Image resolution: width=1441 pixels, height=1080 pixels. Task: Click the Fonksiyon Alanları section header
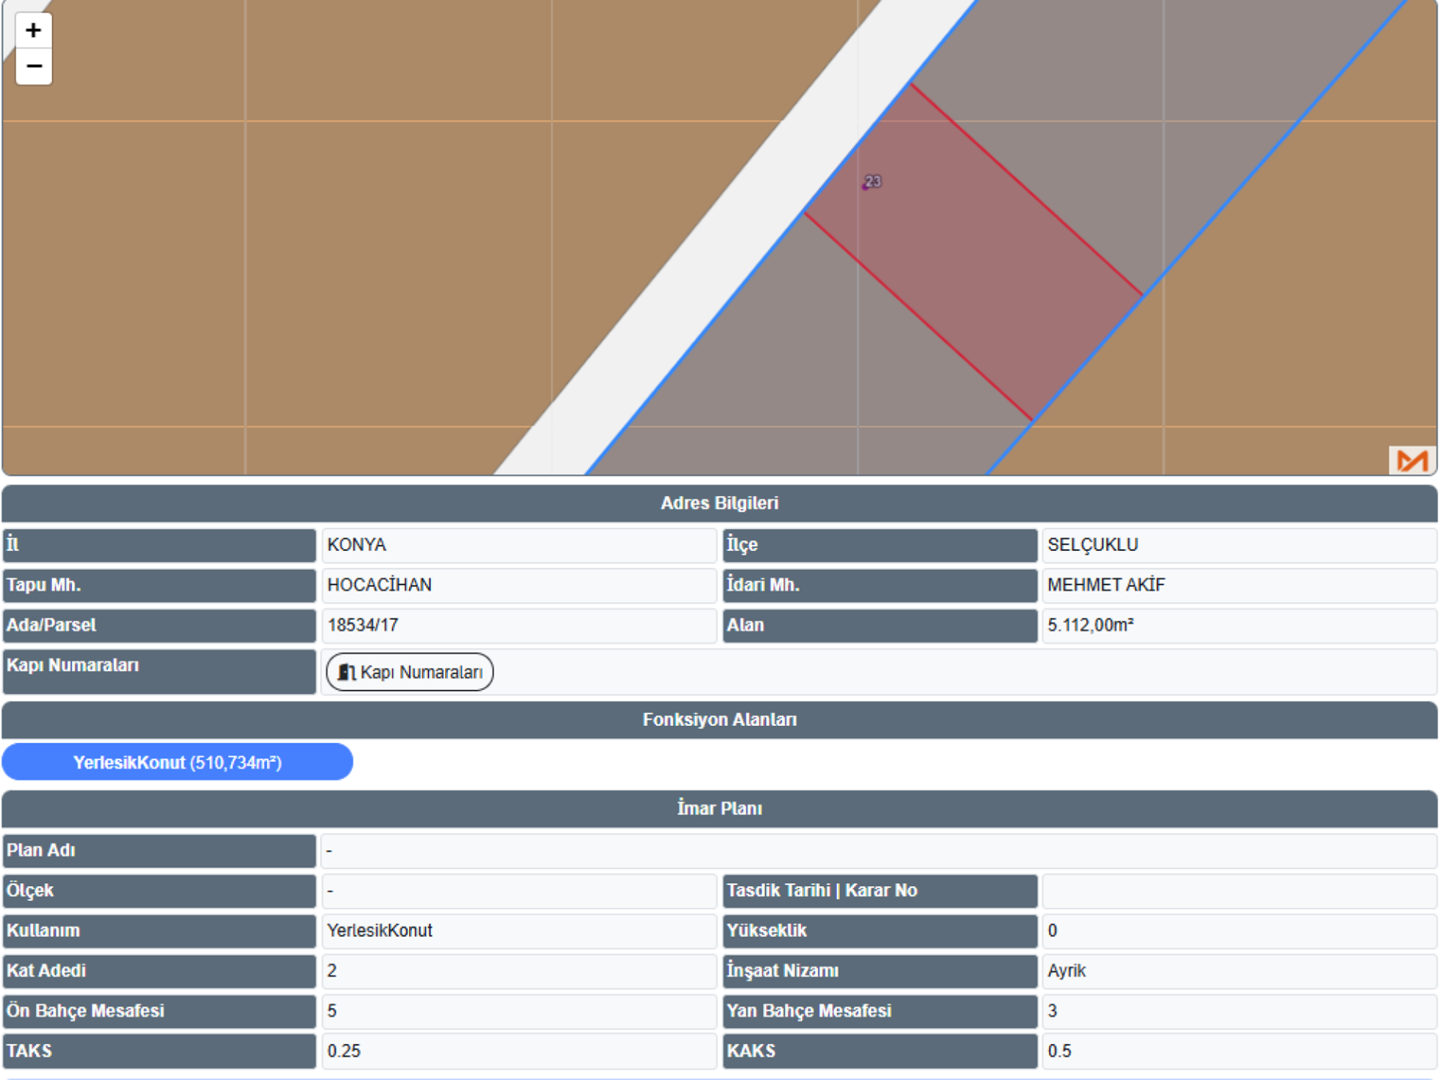pos(719,720)
